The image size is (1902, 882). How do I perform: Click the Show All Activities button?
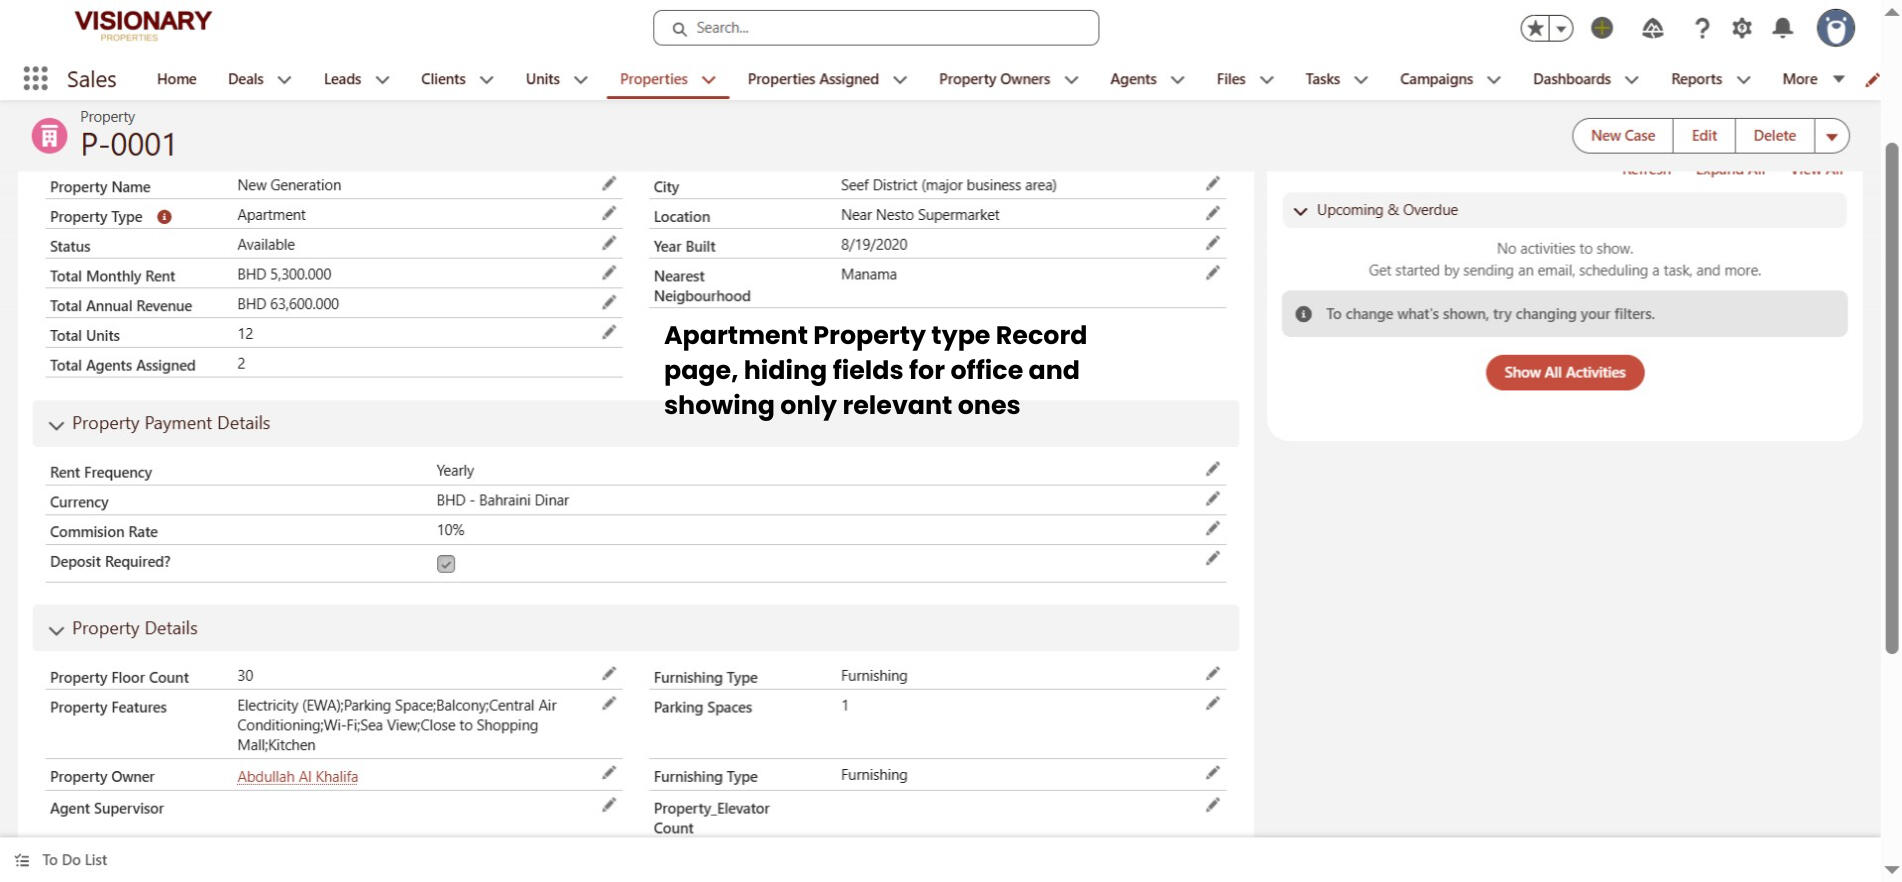pyautogui.click(x=1564, y=373)
